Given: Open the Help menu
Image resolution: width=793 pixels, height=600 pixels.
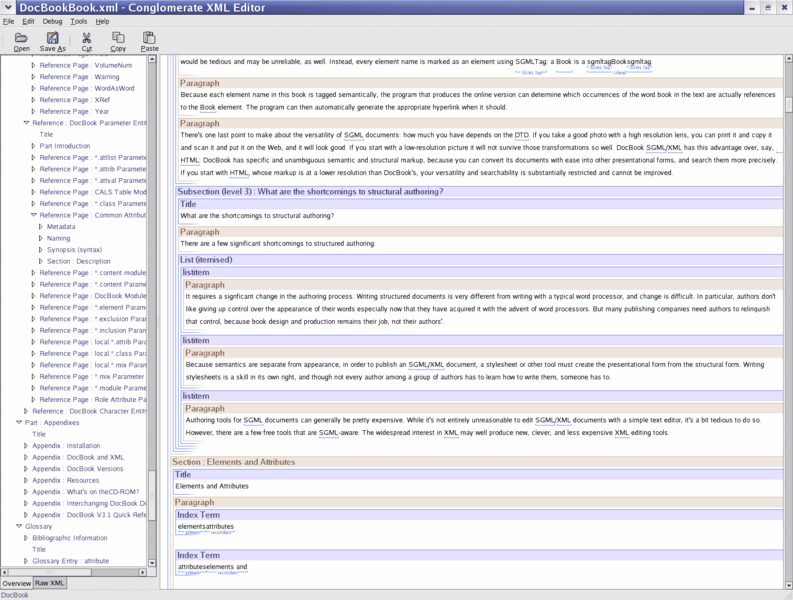Looking at the screenshot, I should pyautogui.click(x=102, y=21).
